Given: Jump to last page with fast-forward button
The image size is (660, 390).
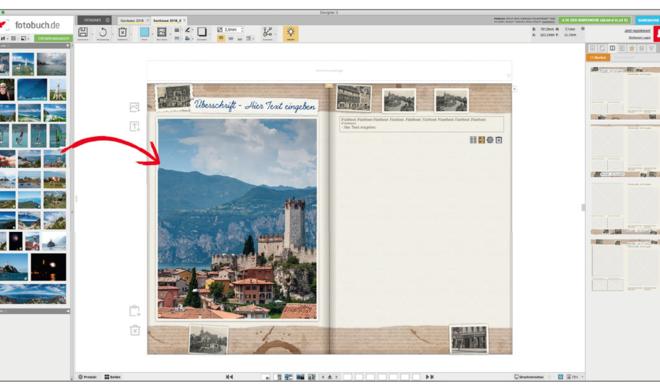Looking at the screenshot, I should click(x=429, y=377).
